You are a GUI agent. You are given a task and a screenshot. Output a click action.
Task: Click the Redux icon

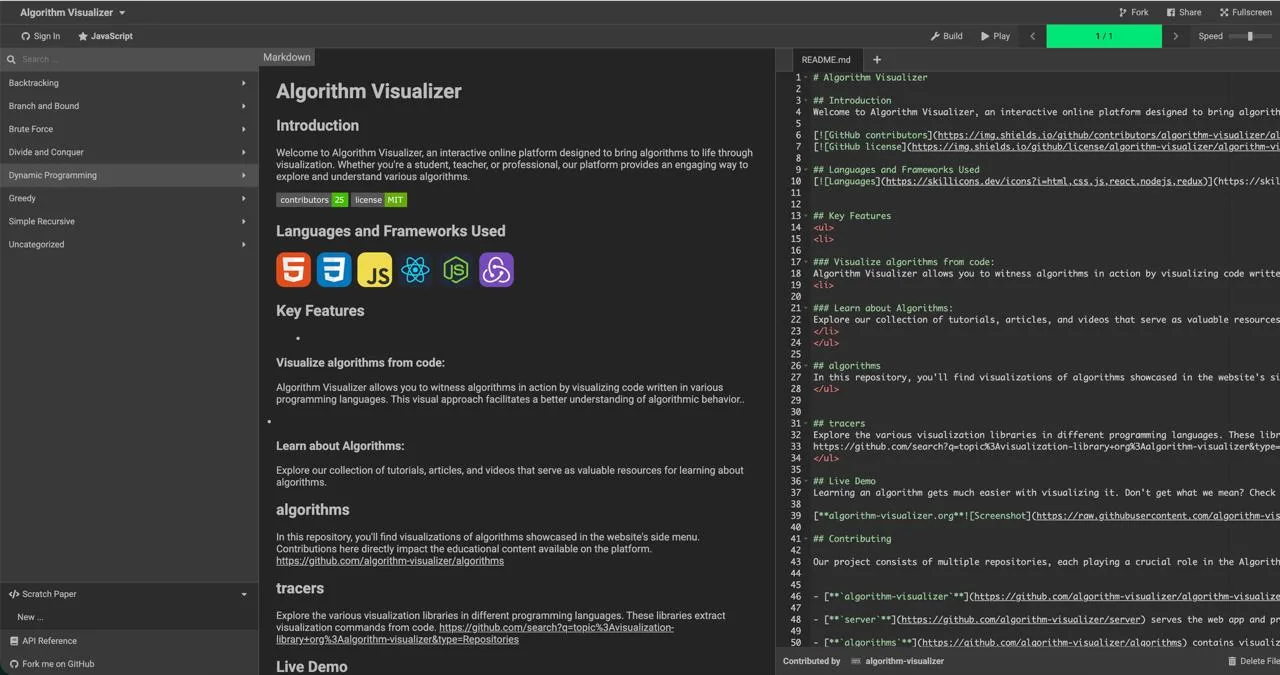point(496,270)
